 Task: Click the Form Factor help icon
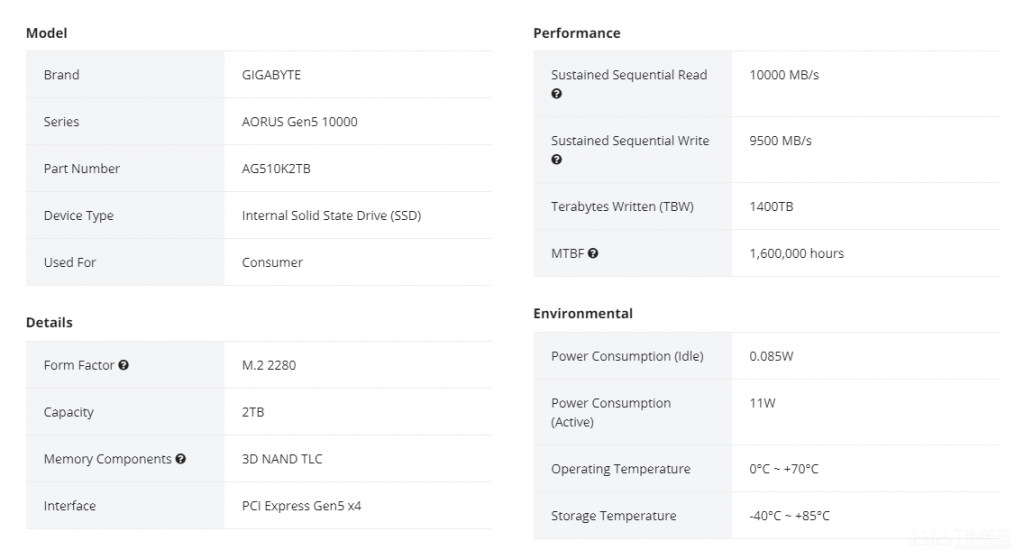[x=124, y=366]
